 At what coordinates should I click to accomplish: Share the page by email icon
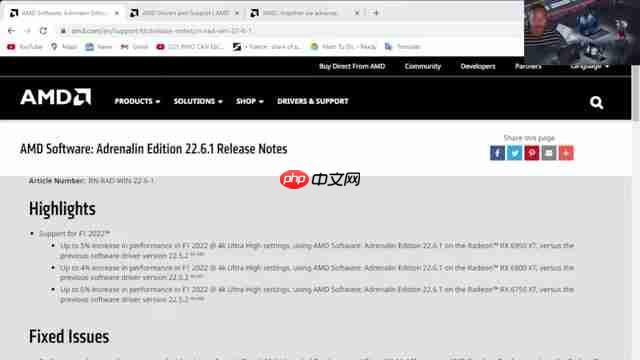(549, 153)
